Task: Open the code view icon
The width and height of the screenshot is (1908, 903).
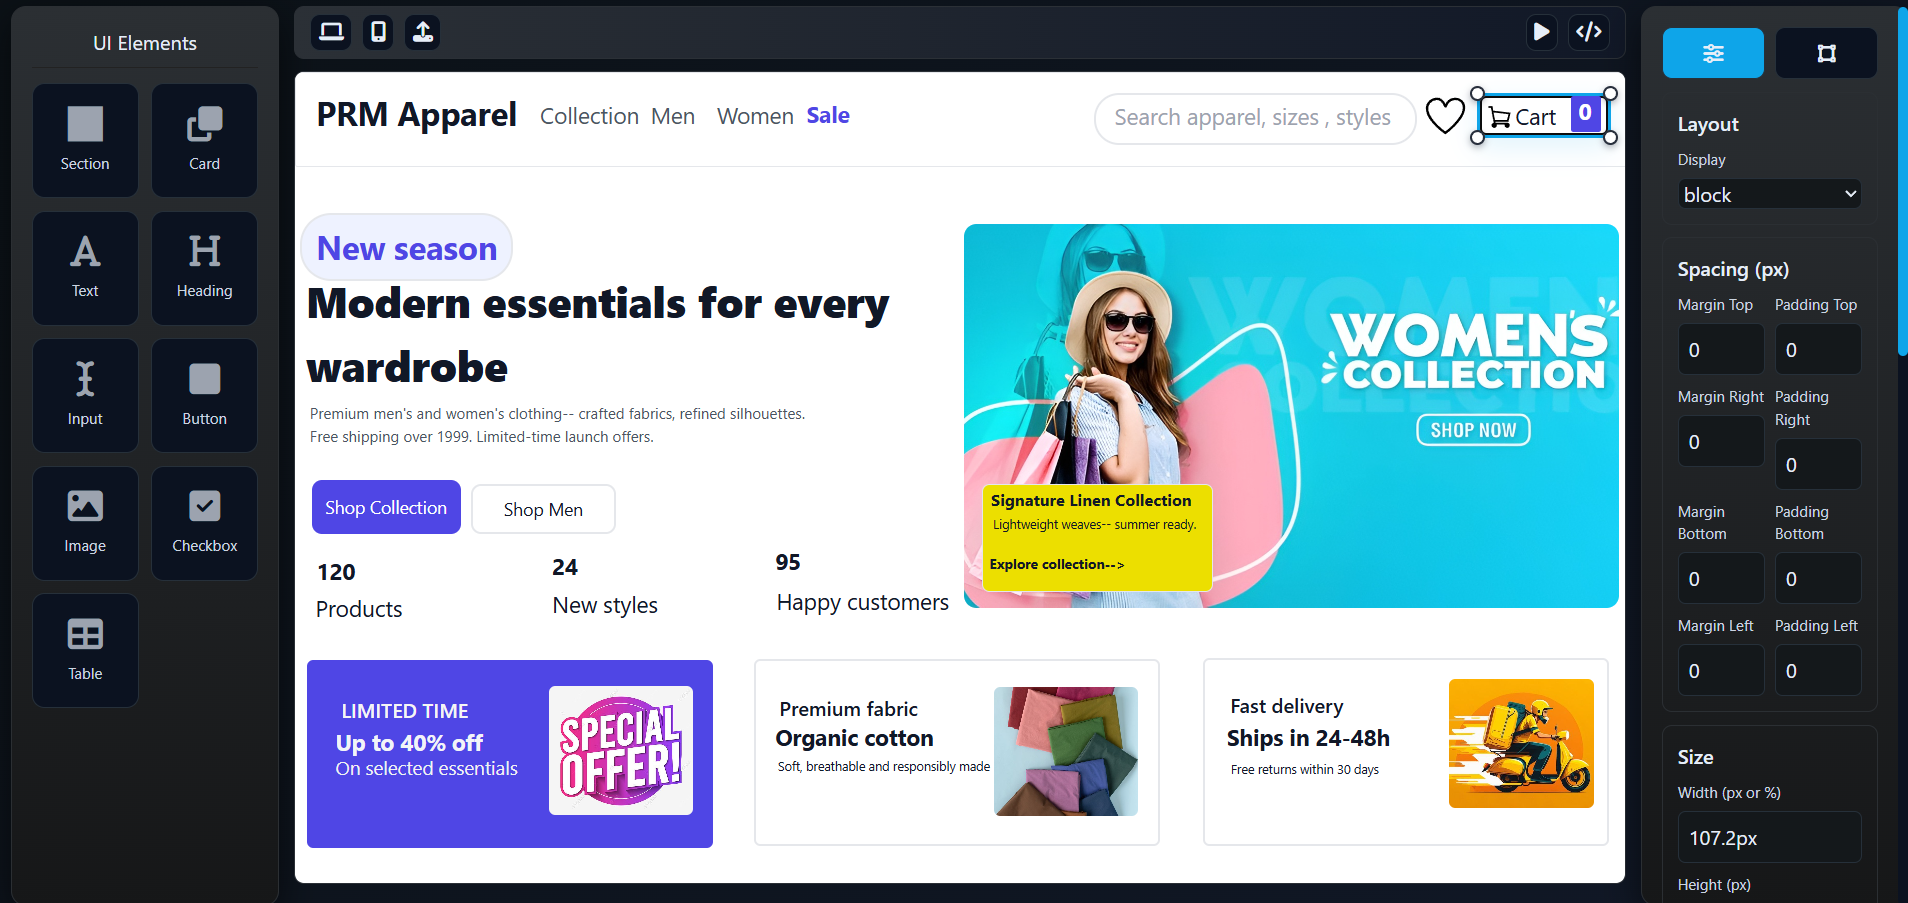Action: [x=1589, y=32]
